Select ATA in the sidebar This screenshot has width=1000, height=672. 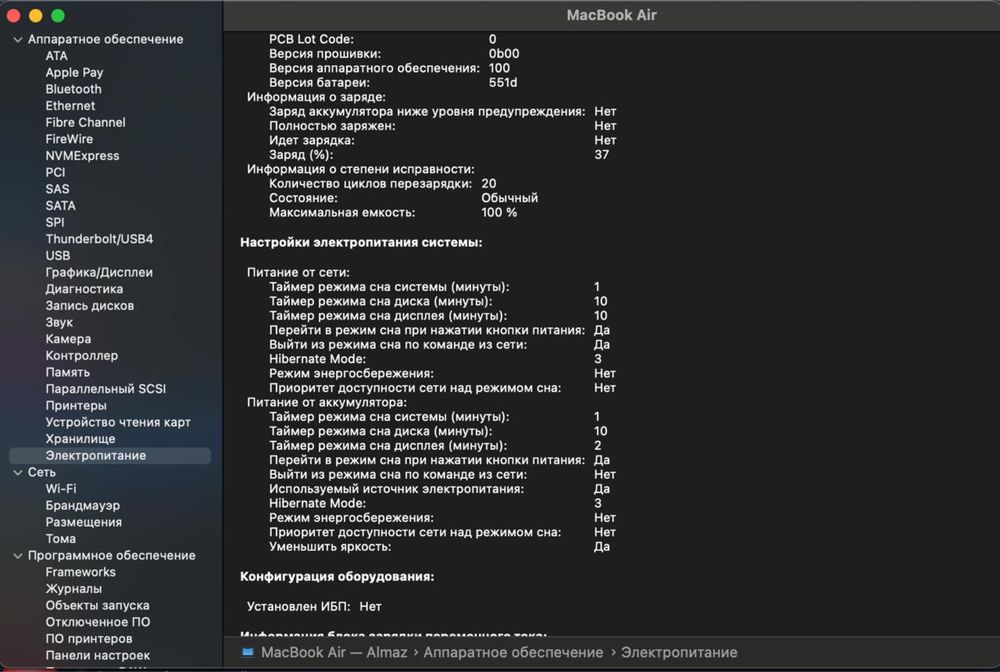pos(56,56)
